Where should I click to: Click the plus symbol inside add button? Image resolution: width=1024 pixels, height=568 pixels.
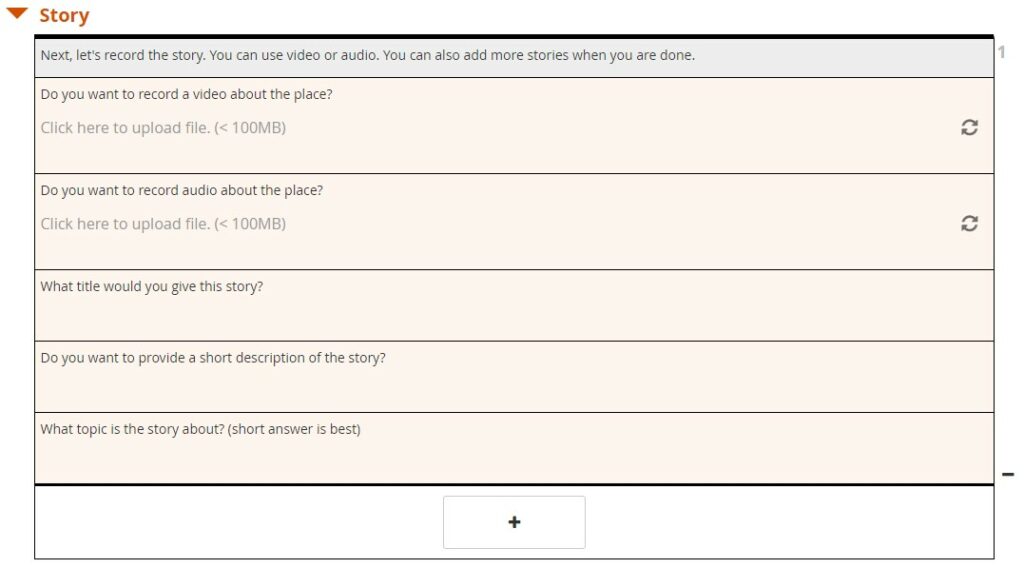[x=514, y=522]
